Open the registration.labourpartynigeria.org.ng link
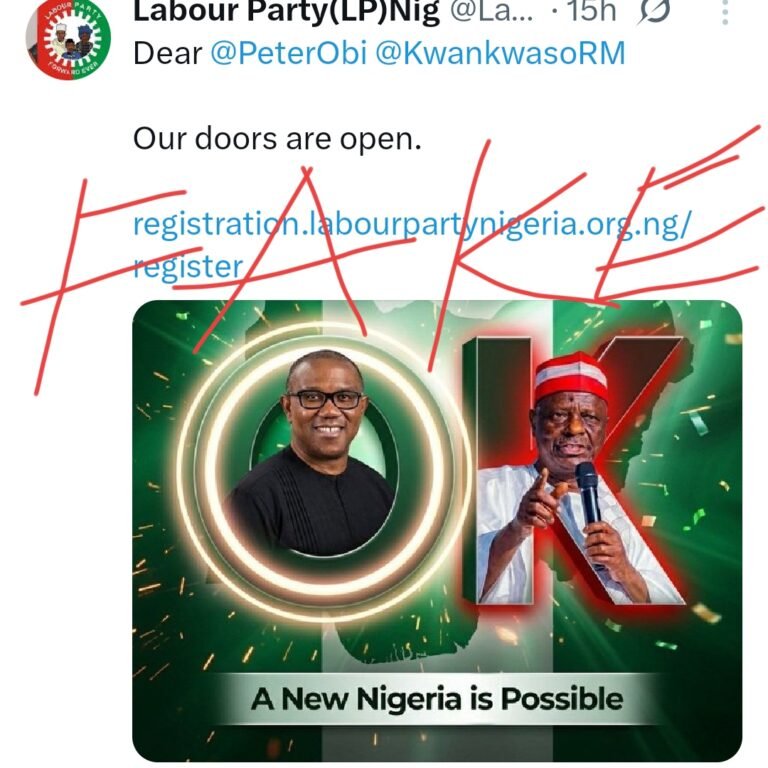Image resolution: width=768 pixels, height=768 pixels. click(x=410, y=225)
